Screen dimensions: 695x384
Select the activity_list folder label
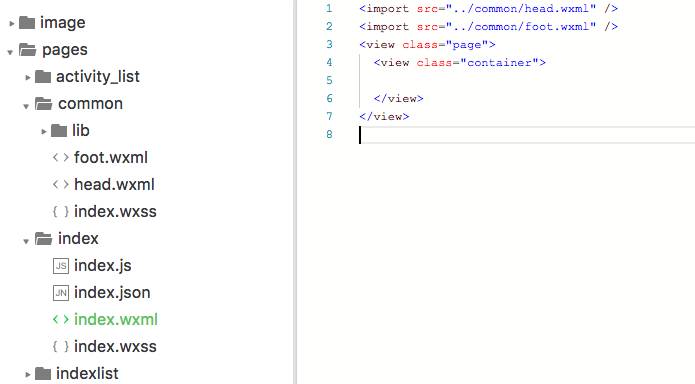[x=98, y=77]
